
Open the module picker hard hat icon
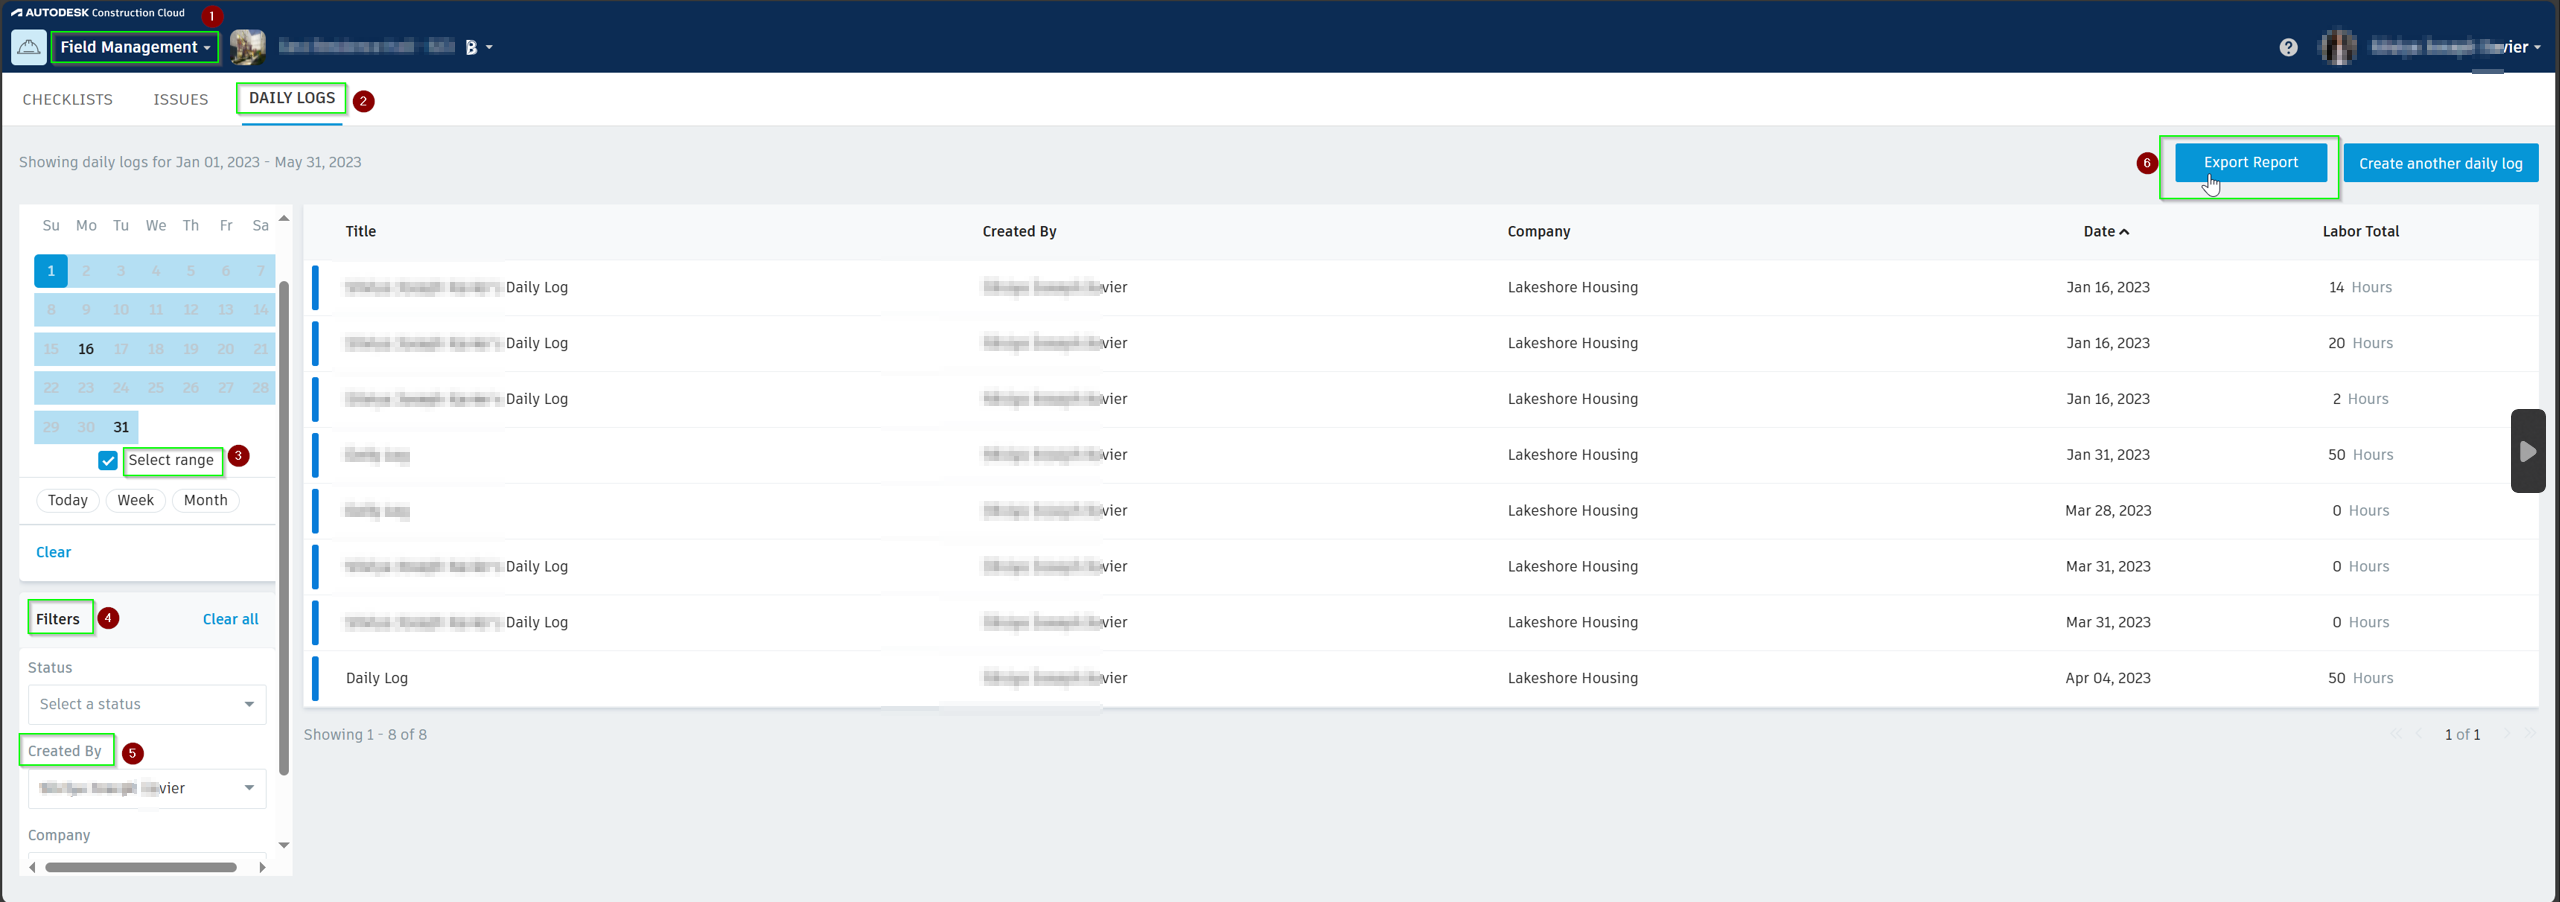click(28, 46)
